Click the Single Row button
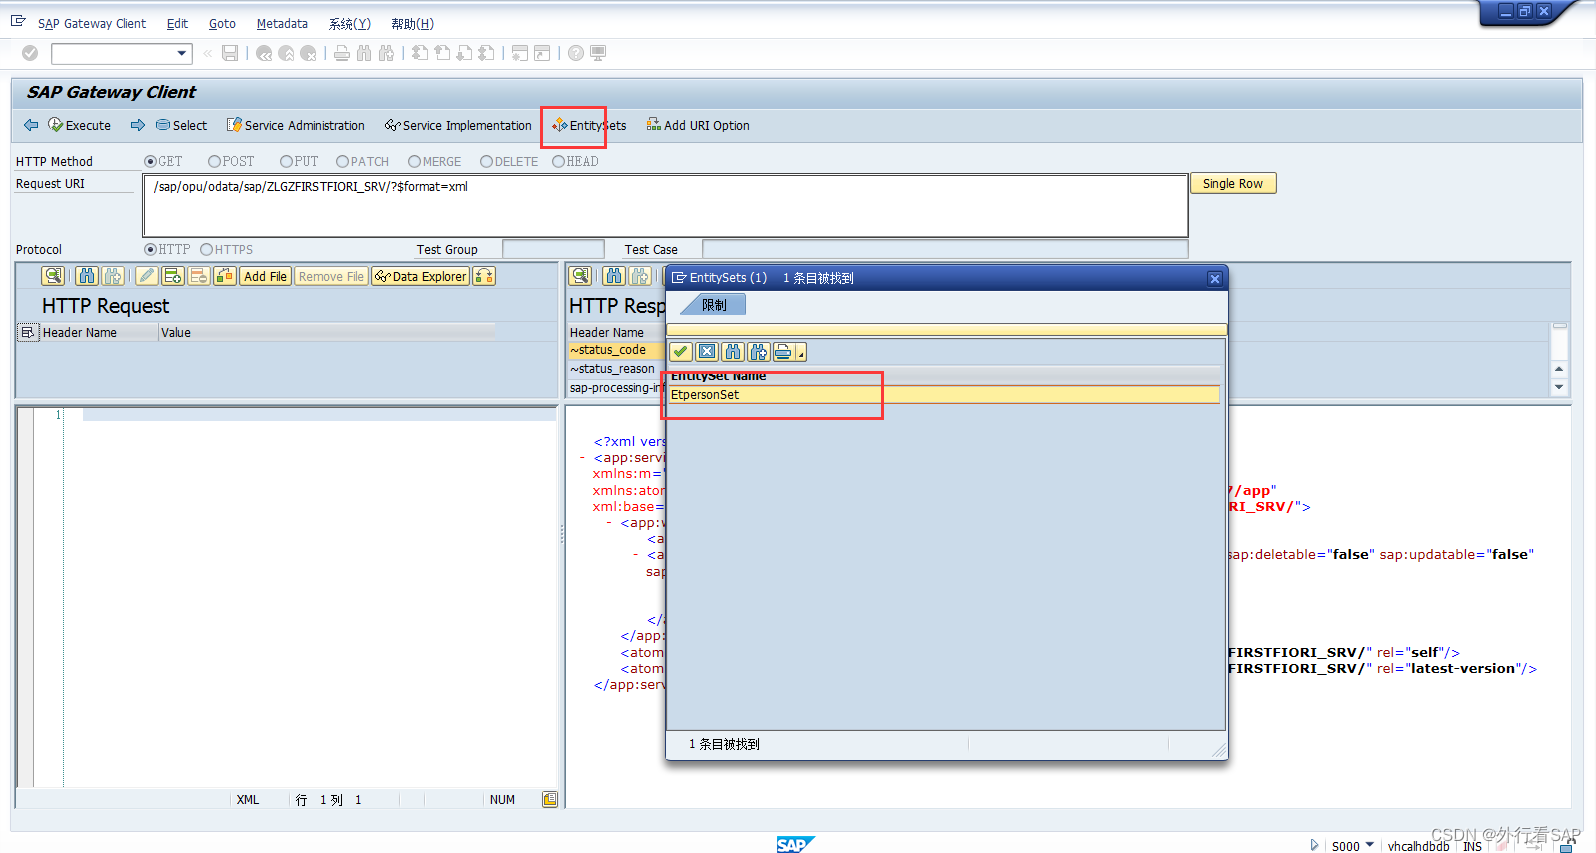1596x853 pixels. [1233, 183]
